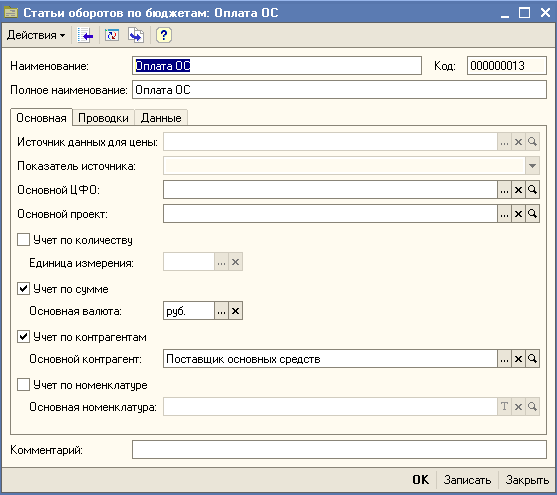The width and height of the screenshot is (557, 495).
Task: Click the Записать button
Action: [x=467, y=480]
